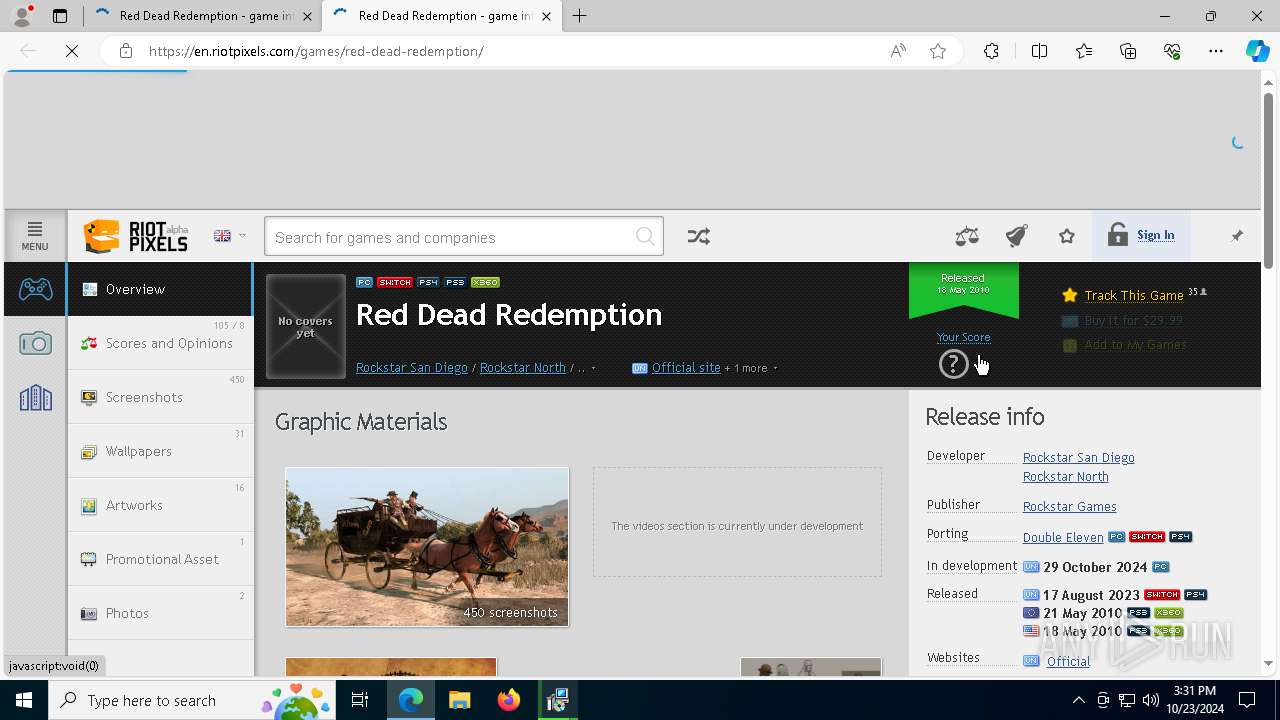
Task: Open the Screenshots tab
Action: tap(160, 397)
